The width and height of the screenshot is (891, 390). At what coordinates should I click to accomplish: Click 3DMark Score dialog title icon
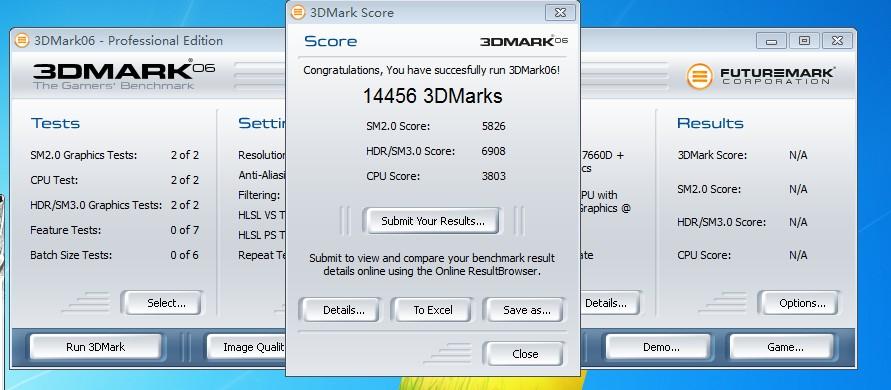(298, 13)
